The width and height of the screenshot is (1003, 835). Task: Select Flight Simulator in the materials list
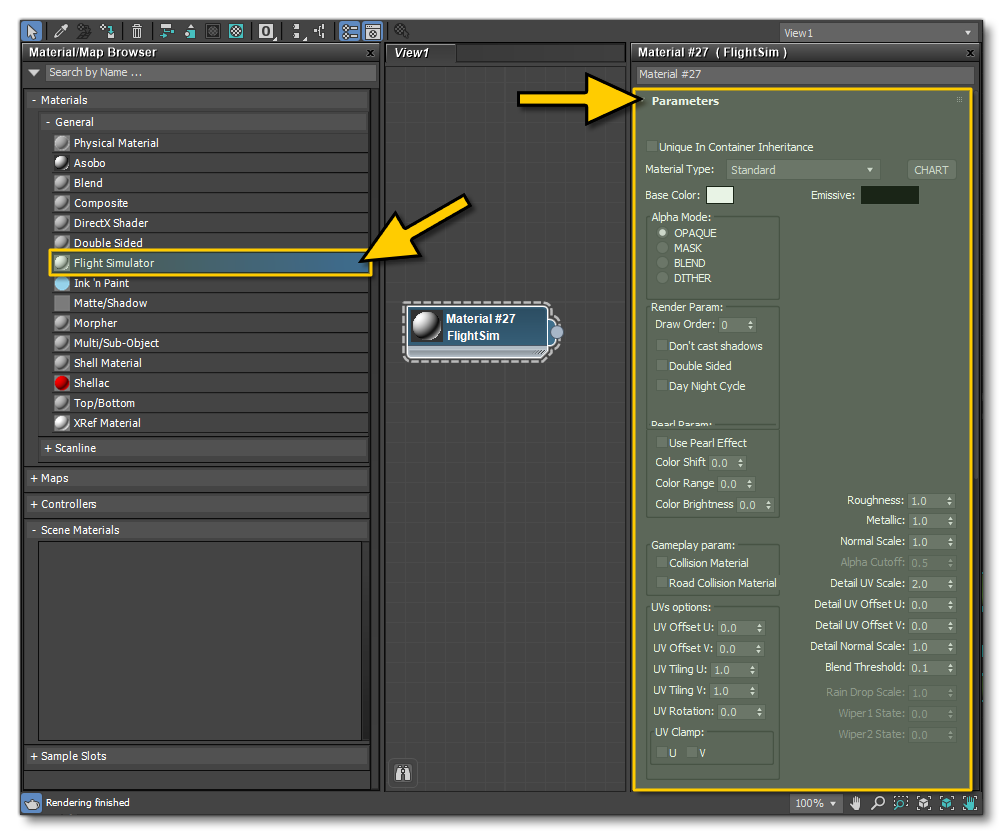[x=114, y=262]
